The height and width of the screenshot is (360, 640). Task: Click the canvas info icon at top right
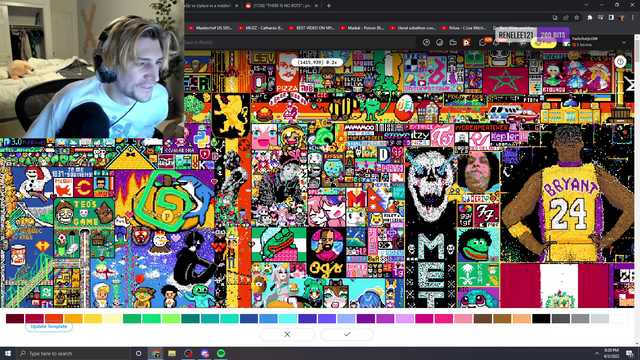click(620, 62)
